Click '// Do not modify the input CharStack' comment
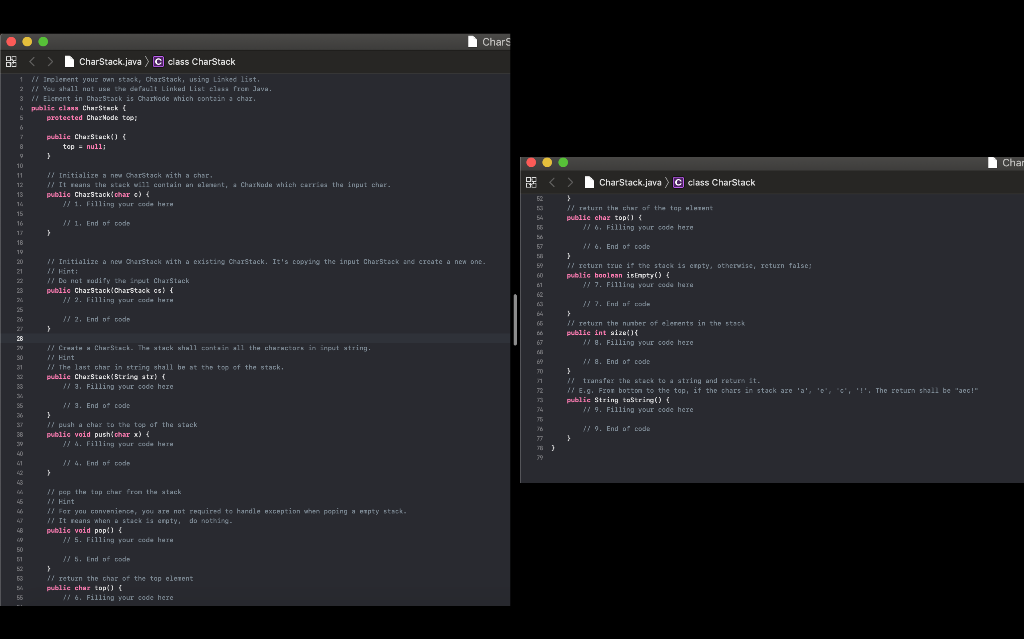Image resolution: width=1024 pixels, height=639 pixels. pos(118,281)
